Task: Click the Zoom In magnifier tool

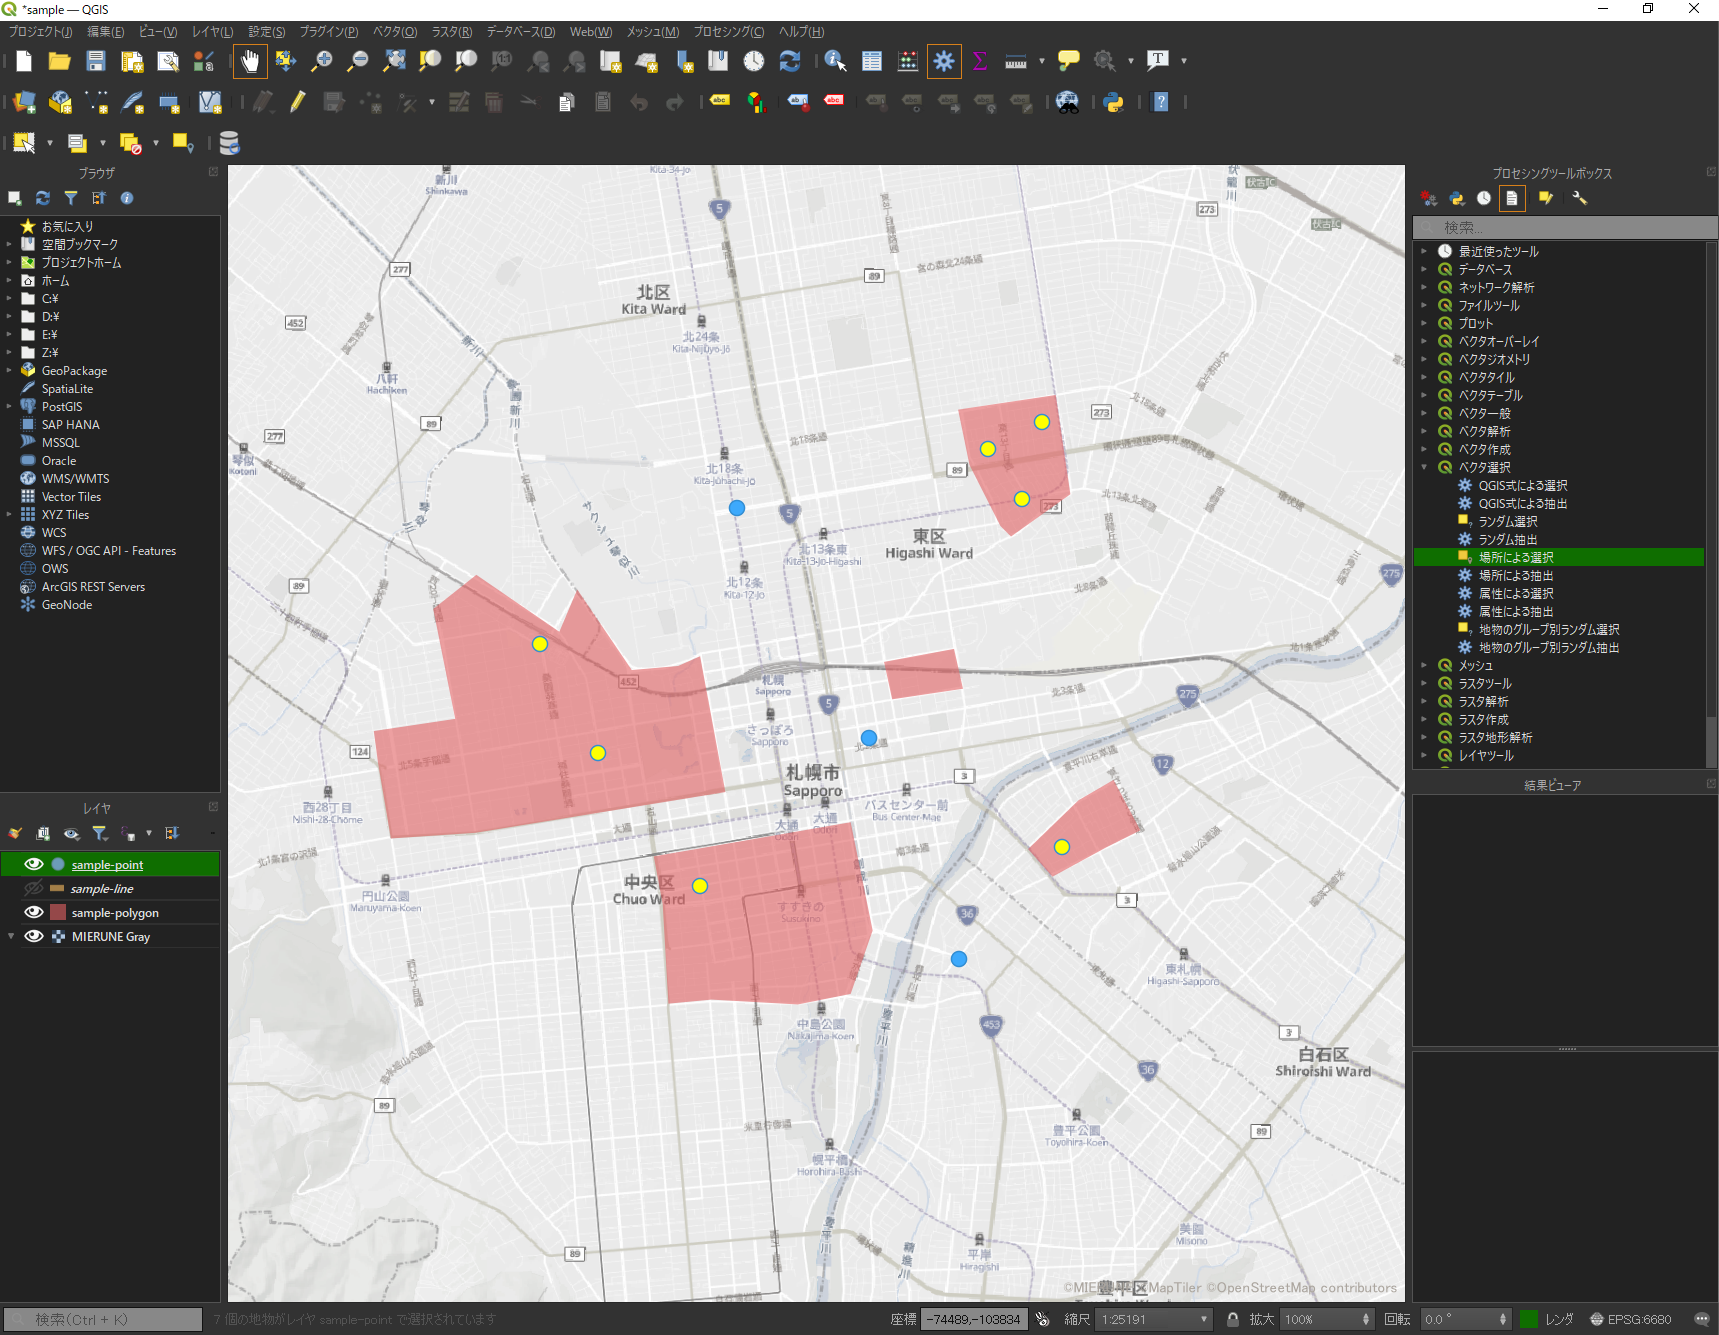Action: tap(322, 61)
